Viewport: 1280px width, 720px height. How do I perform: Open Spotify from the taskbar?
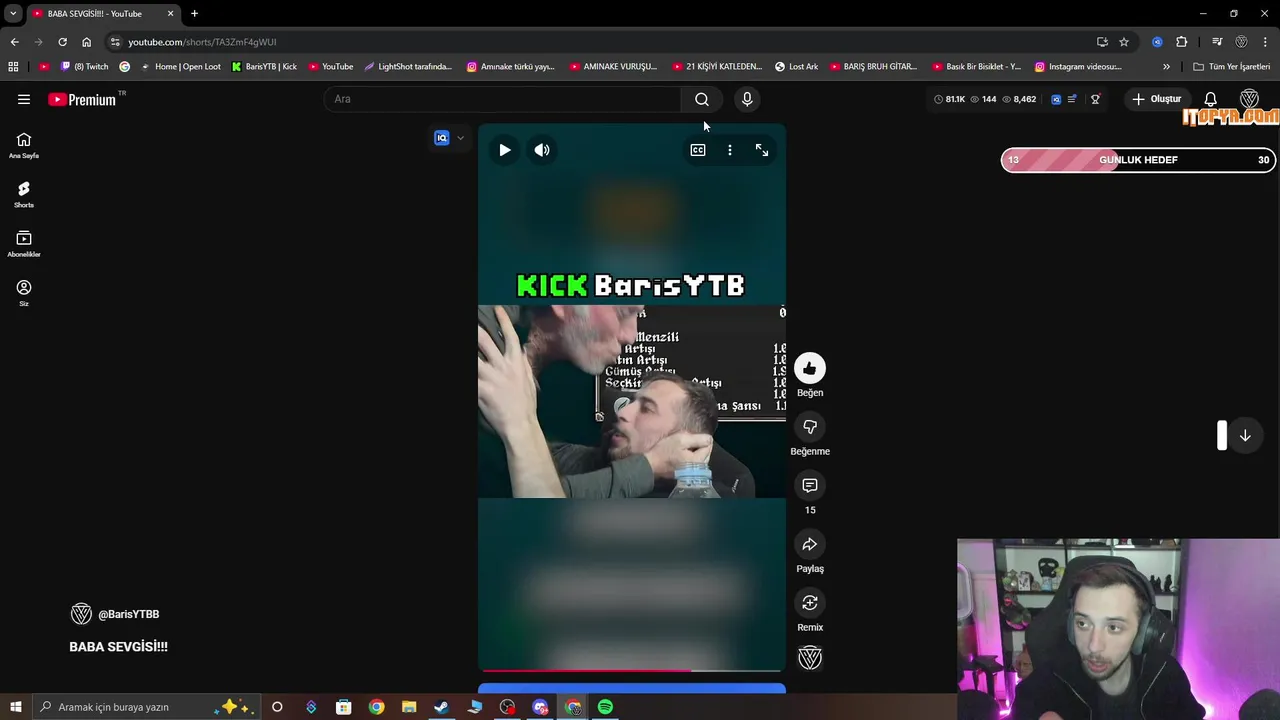pyautogui.click(x=605, y=707)
